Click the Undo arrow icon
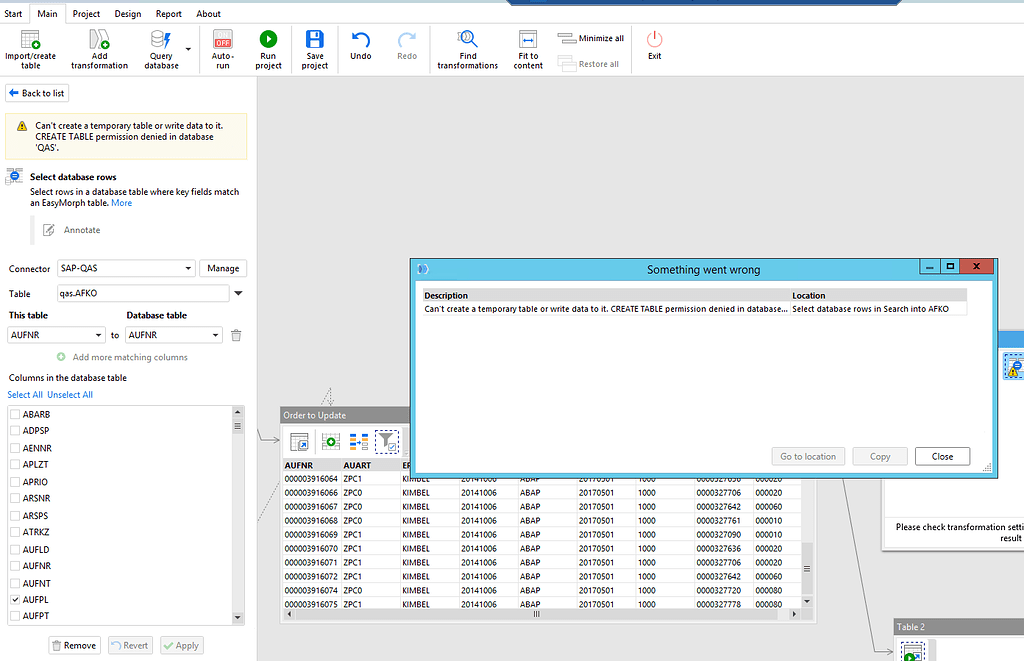1024x661 pixels. pyautogui.click(x=360, y=40)
